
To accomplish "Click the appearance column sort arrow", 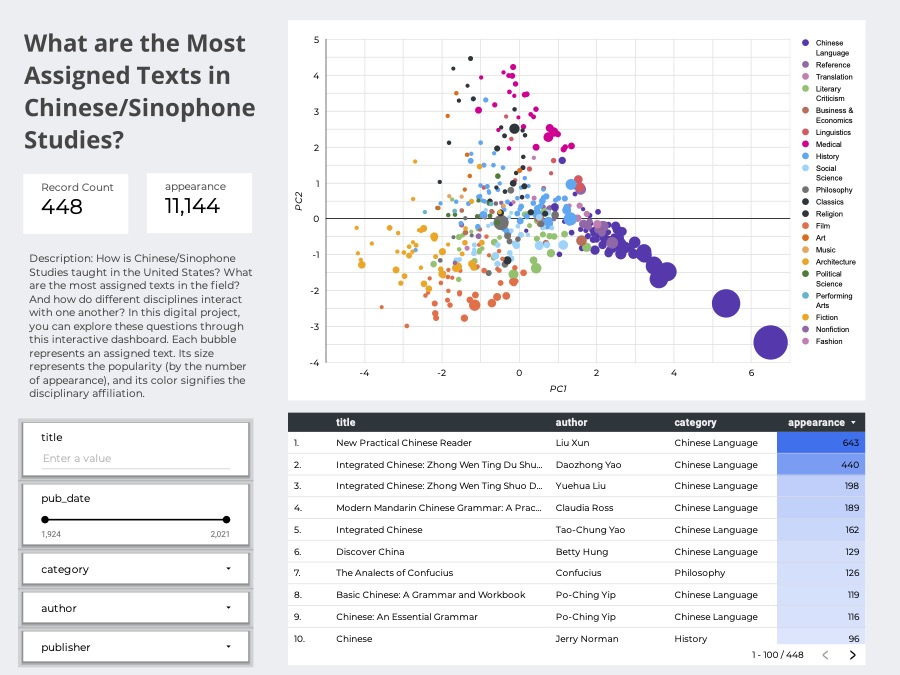I will 853,423.
